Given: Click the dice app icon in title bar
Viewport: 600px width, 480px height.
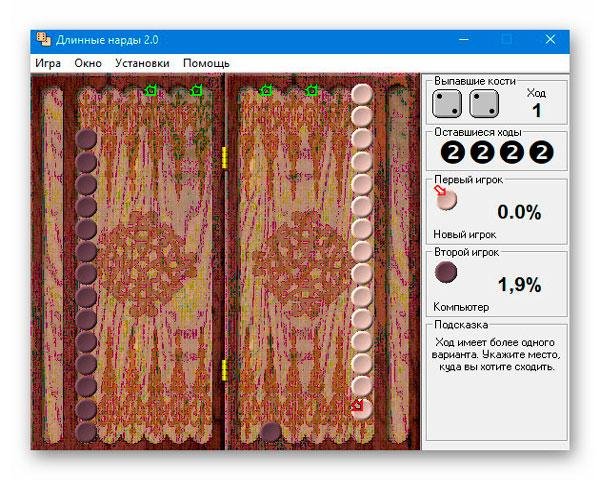Looking at the screenshot, I should [43, 40].
